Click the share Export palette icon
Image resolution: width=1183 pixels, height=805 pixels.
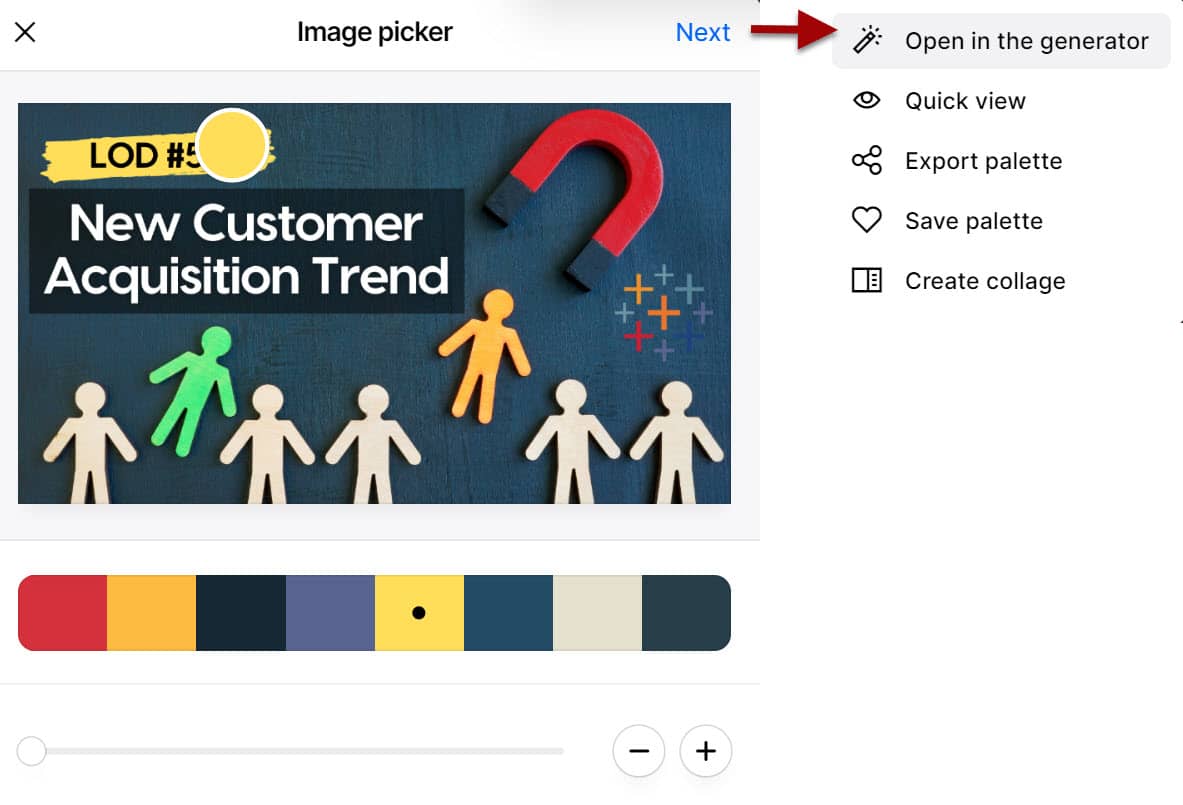pyautogui.click(x=867, y=160)
